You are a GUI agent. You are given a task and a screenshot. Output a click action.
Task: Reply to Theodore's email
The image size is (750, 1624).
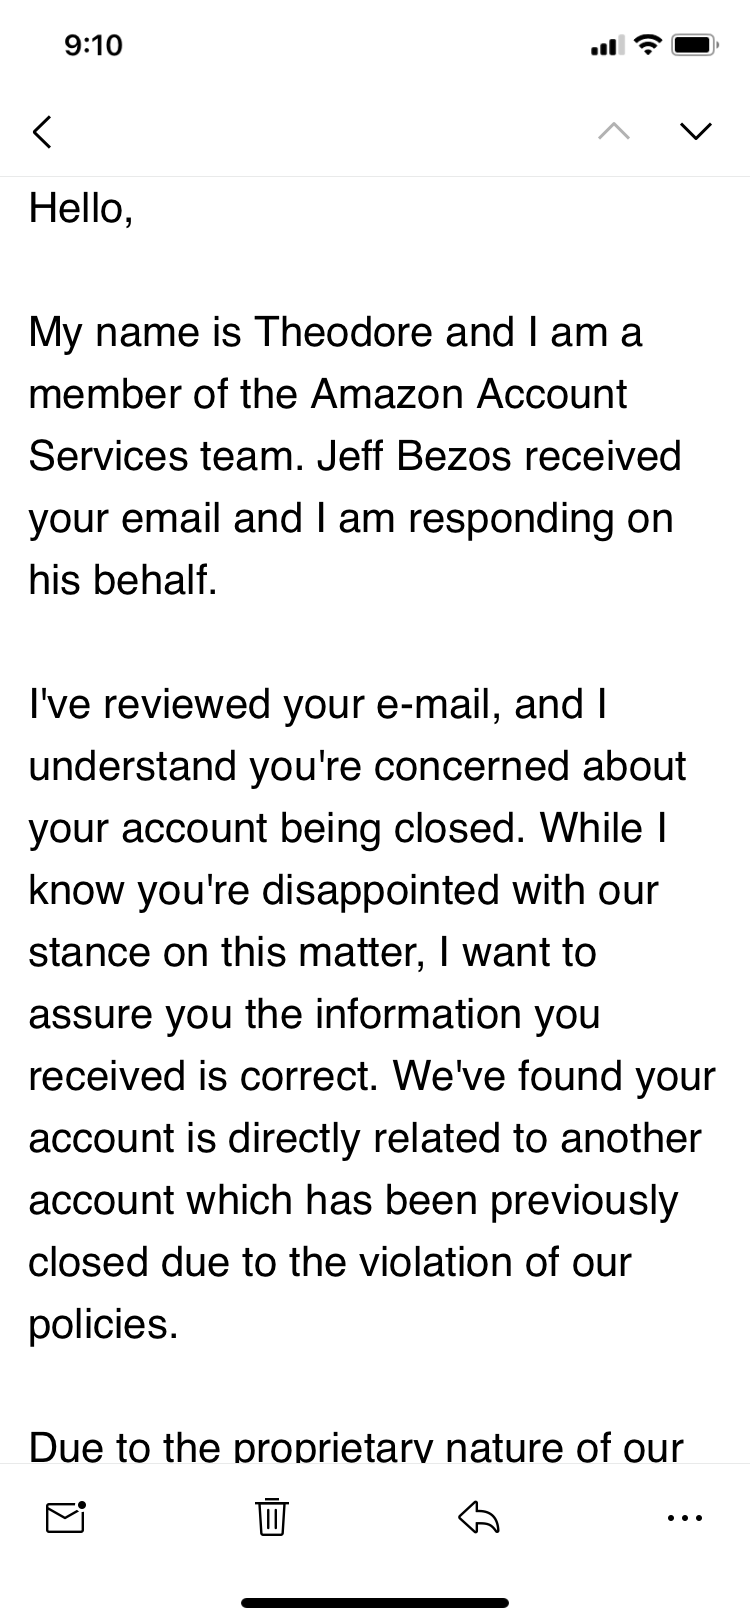pos(479,1518)
